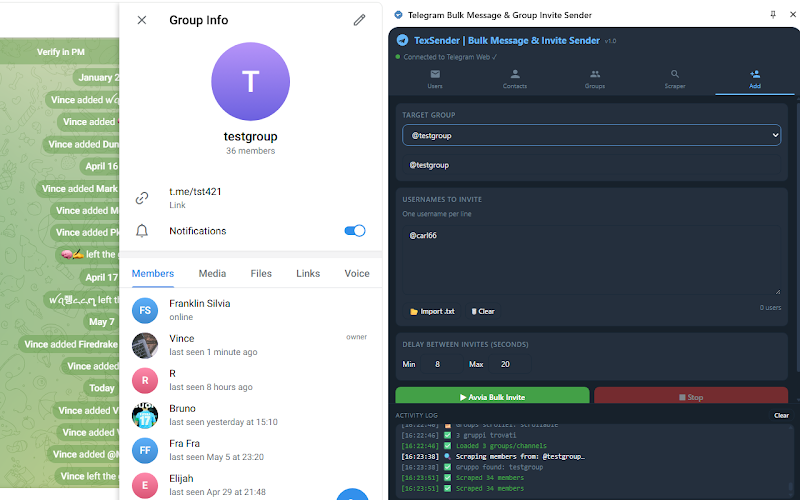Click the pink R avatar
The height and width of the screenshot is (500, 800).
[145, 380]
